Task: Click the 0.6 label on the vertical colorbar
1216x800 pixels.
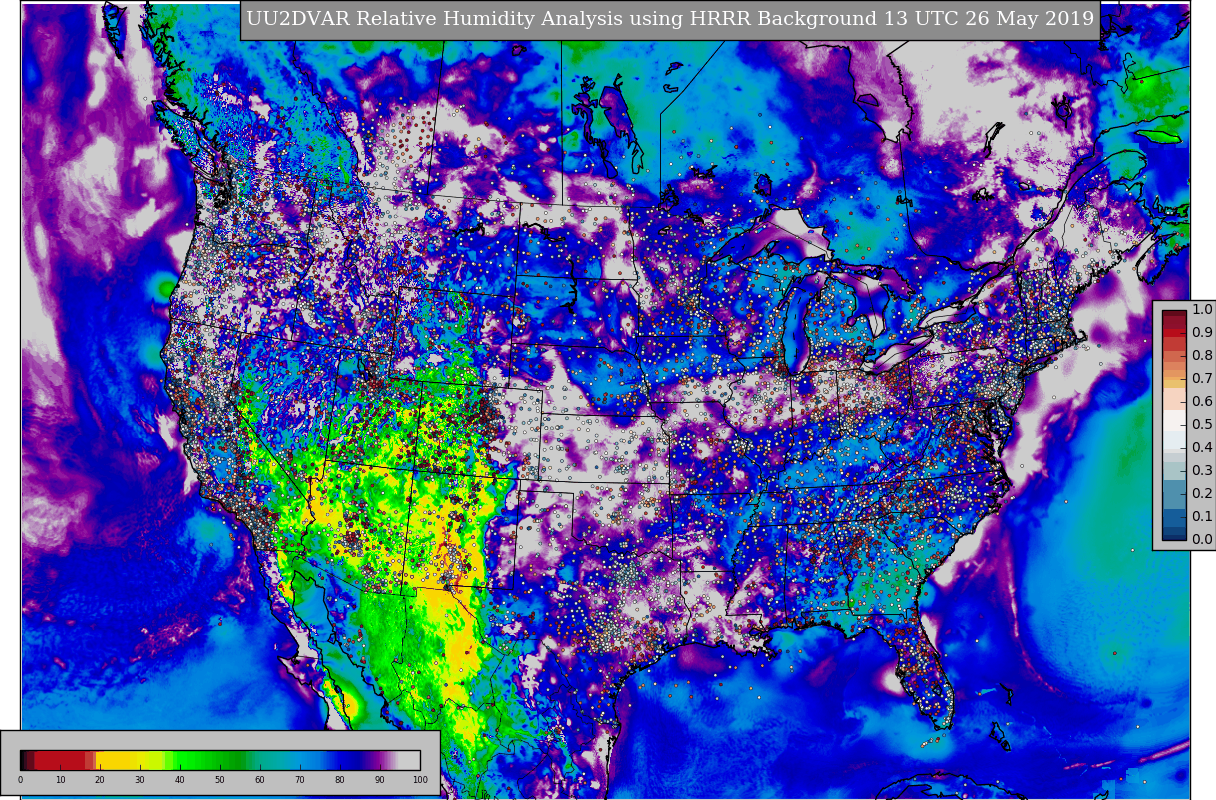Action: 1202,401
